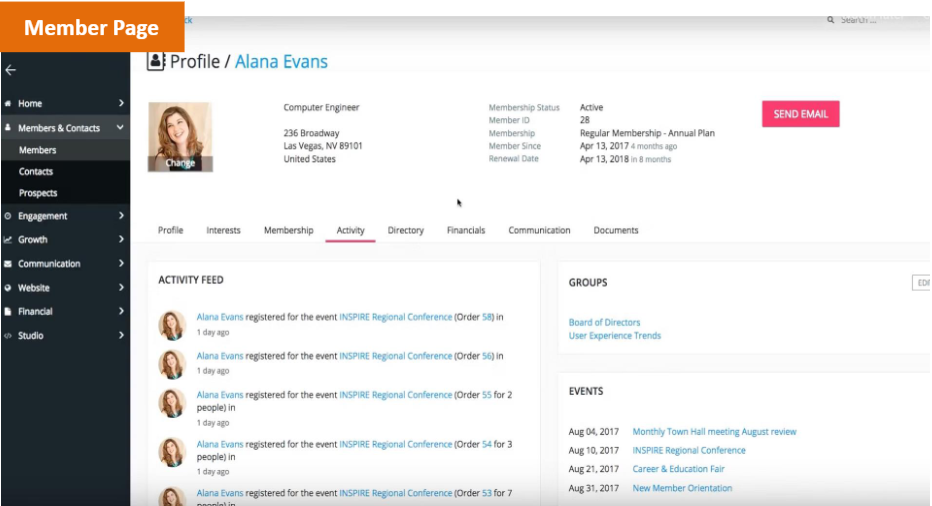
Task: Click INSPIRE Regional Conference in Order 56 entry
Action: (395, 356)
